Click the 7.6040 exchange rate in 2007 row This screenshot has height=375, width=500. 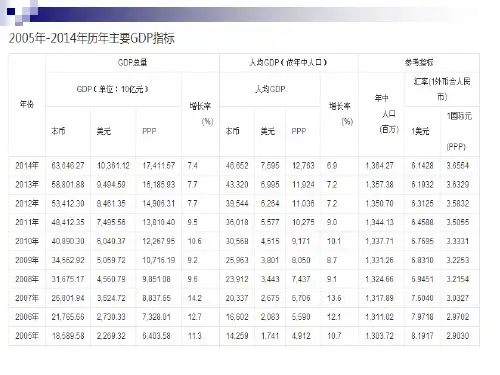[422, 298]
